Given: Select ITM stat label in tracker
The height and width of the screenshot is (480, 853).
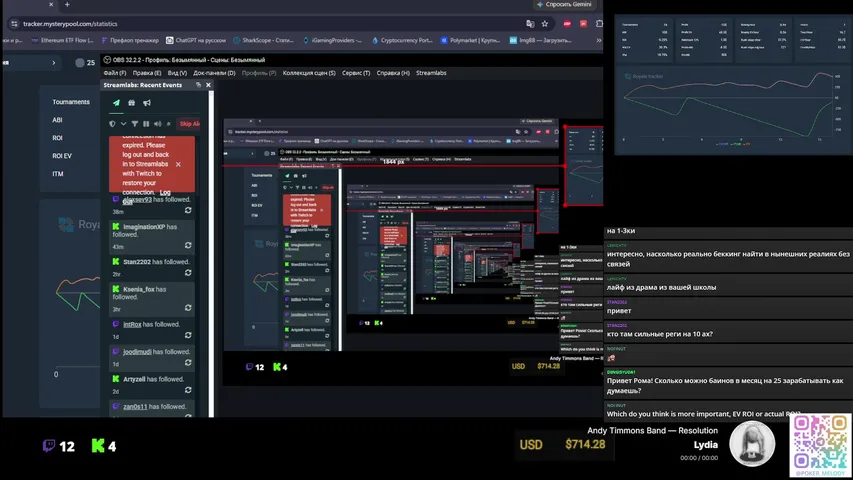Looking at the screenshot, I should [58, 174].
